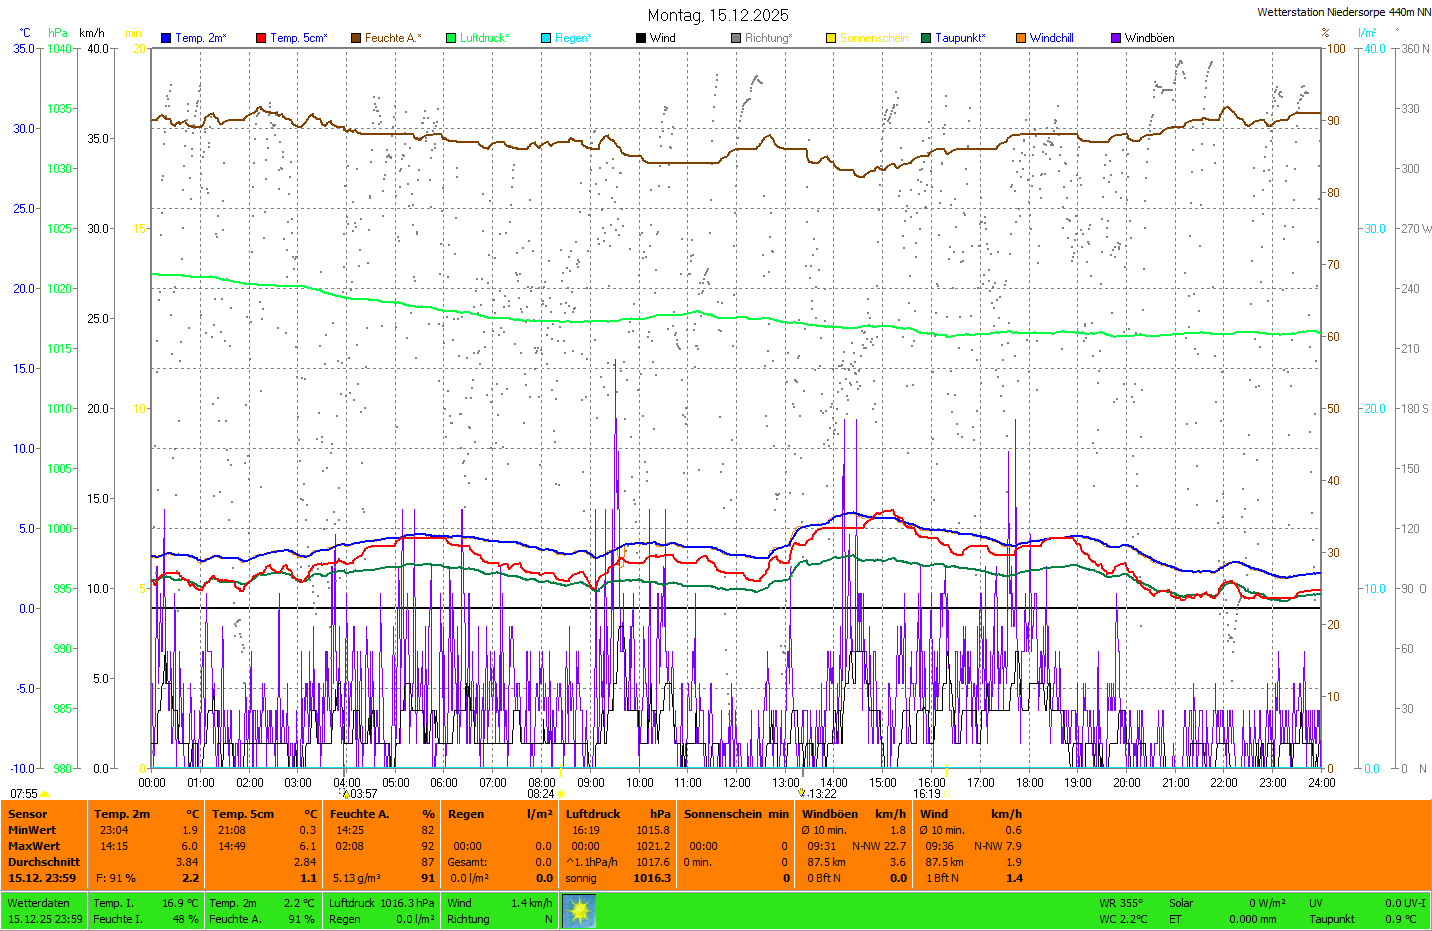Viewport: 1432px width, 931px height.
Task: Click the 16:19 sunset marker on time axis
Action: 927,794
